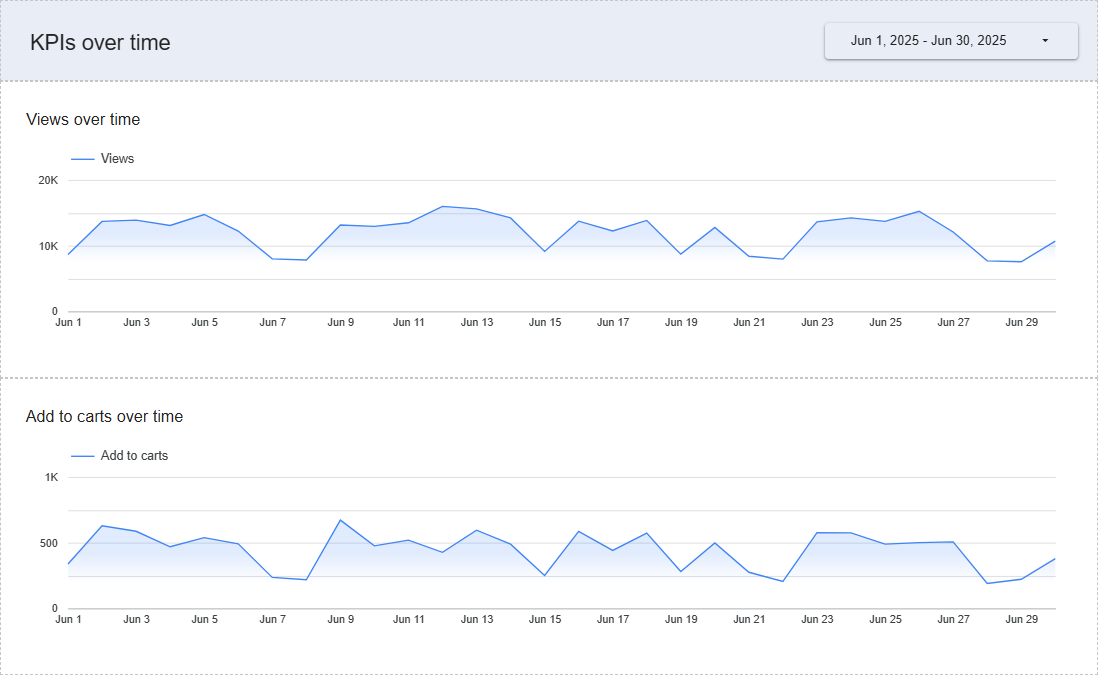
Task: Select the 'Views' legend entry
Action: [103, 159]
